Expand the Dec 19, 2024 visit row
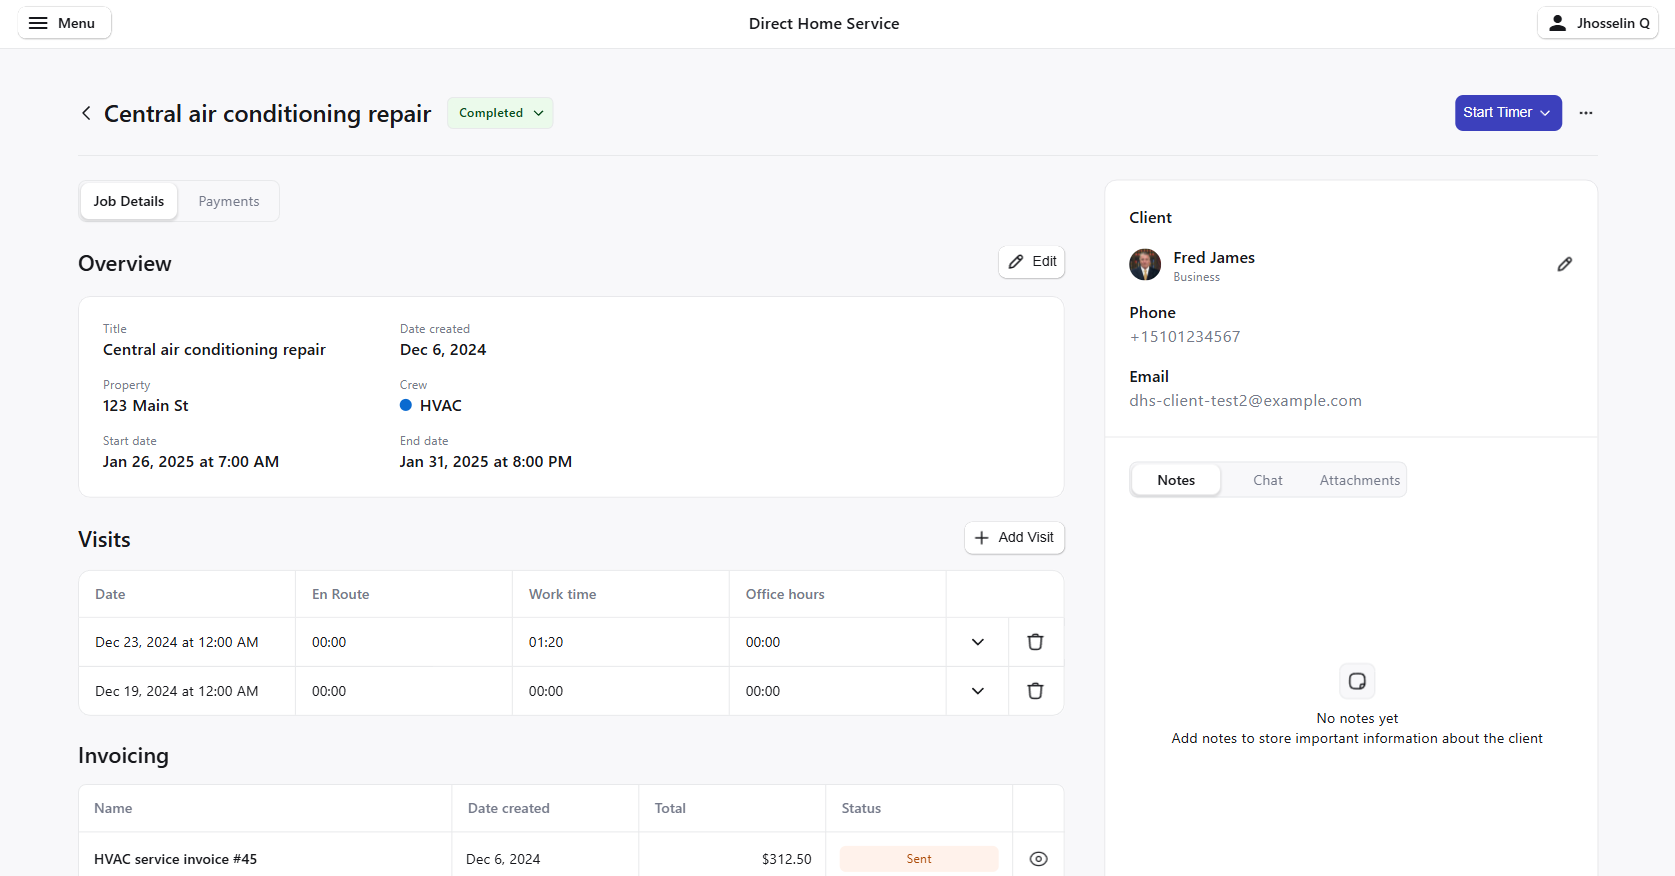The image size is (1675, 876). (x=977, y=691)
